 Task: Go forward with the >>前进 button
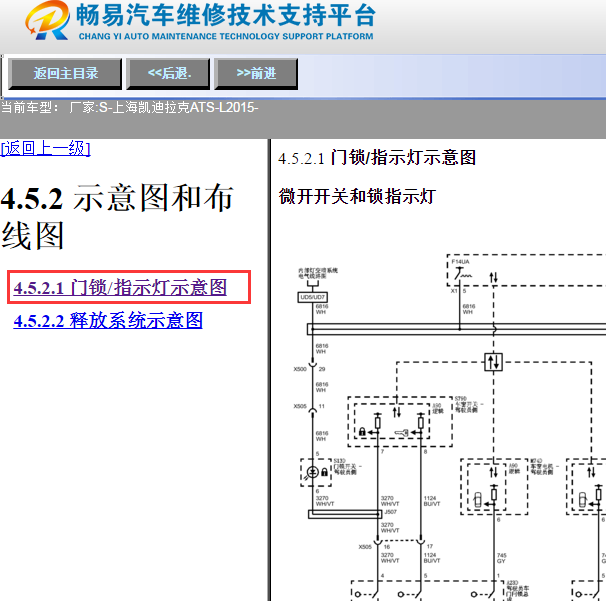coord(256,74)
